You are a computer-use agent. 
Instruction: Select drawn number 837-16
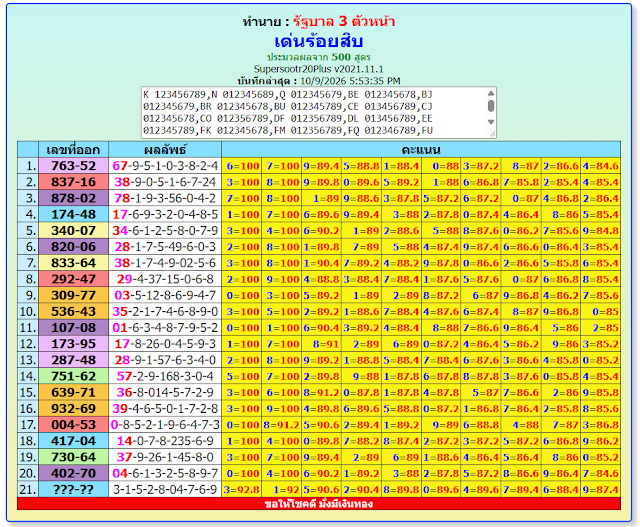coord(73,182)
